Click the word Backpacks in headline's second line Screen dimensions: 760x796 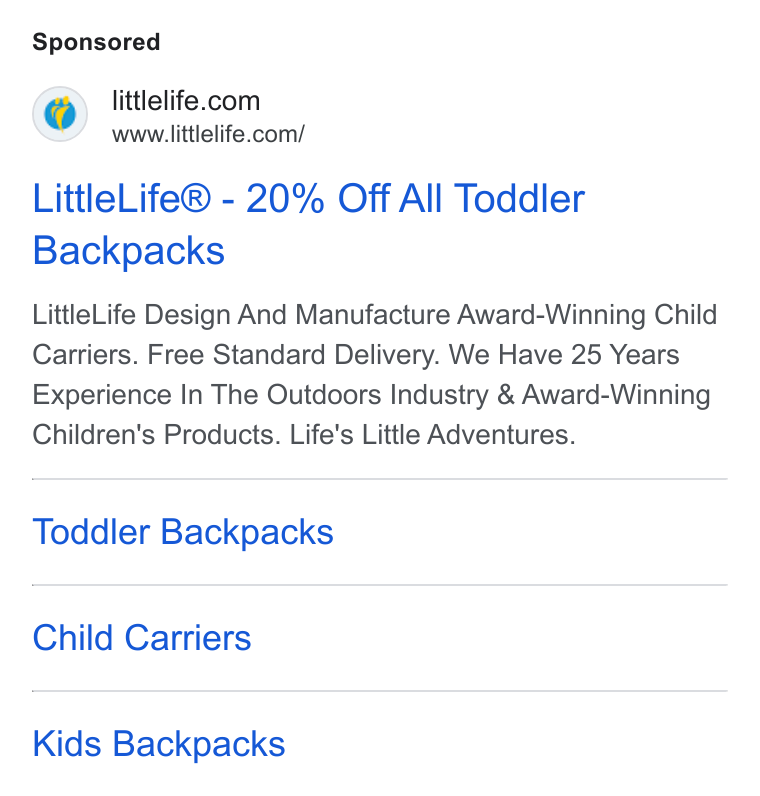point(128,250)
